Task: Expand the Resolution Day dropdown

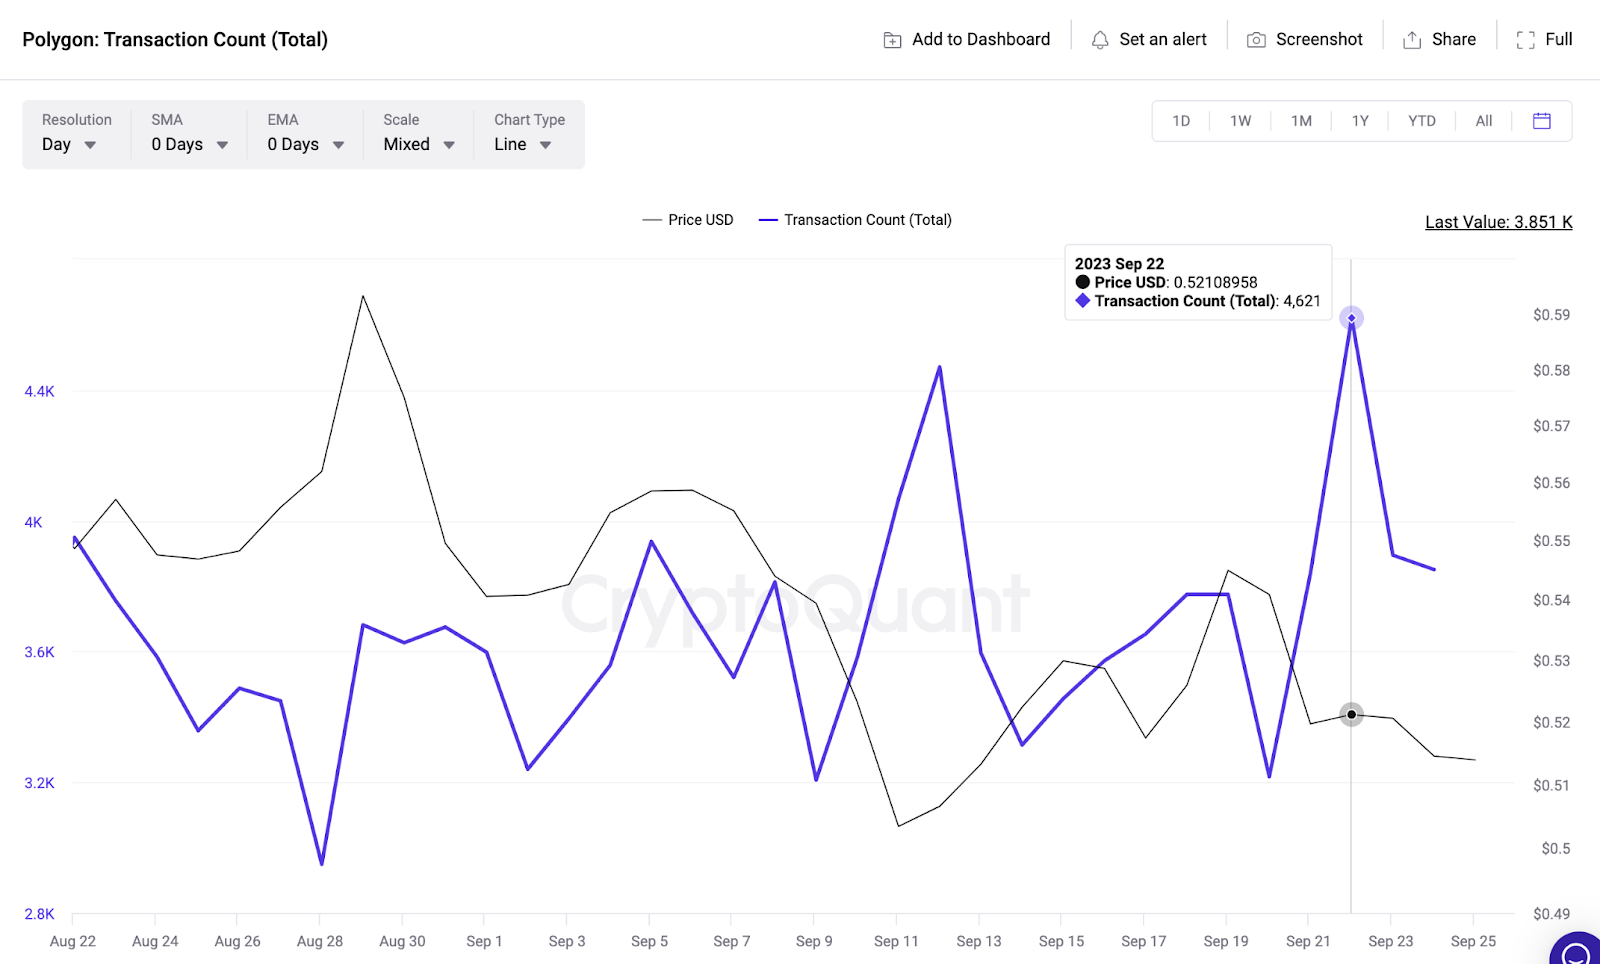Action: click(70, 145)
